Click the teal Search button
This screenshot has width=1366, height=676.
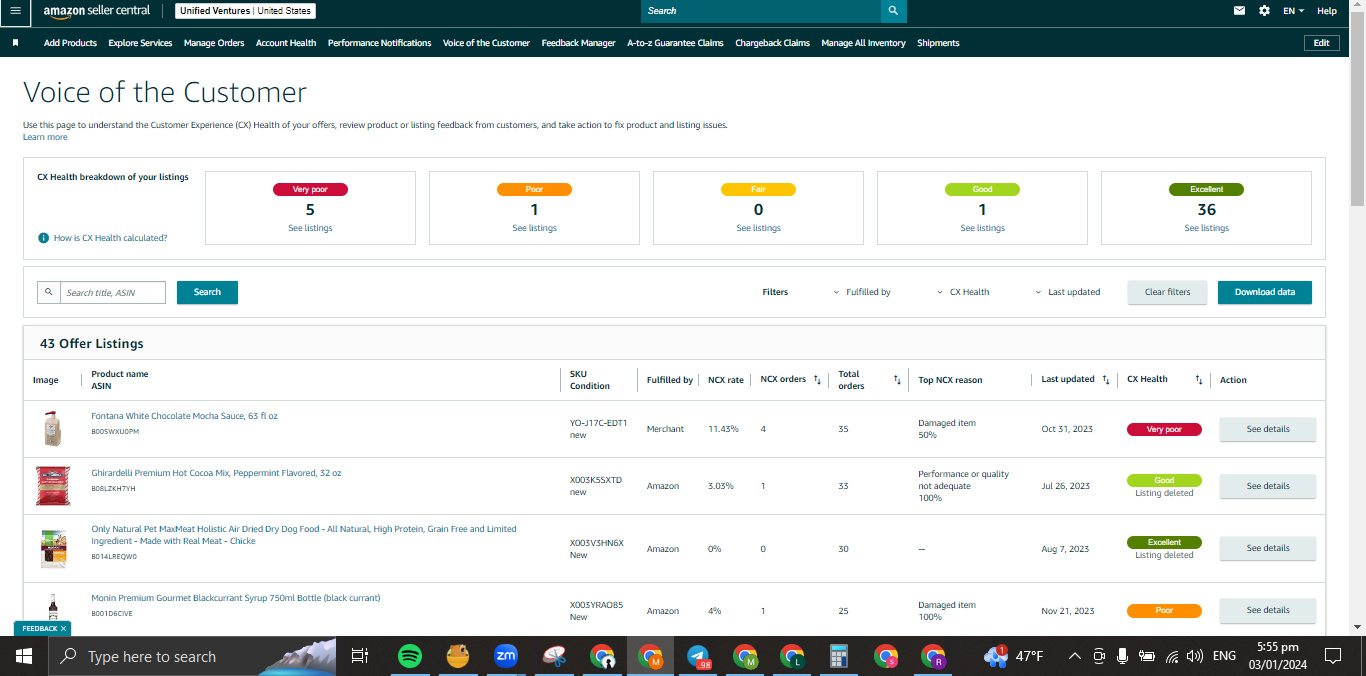click(207, 292)
